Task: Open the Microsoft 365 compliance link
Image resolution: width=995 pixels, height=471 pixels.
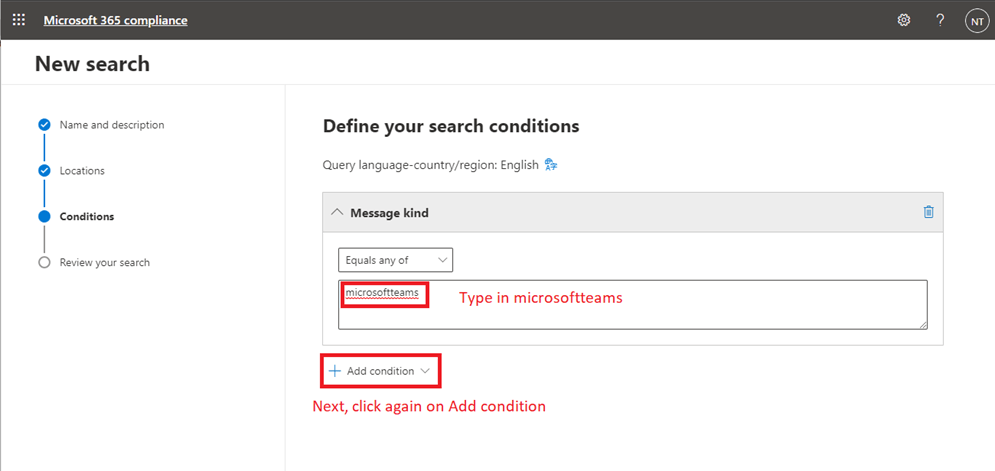Action: (x=115, y=20)
